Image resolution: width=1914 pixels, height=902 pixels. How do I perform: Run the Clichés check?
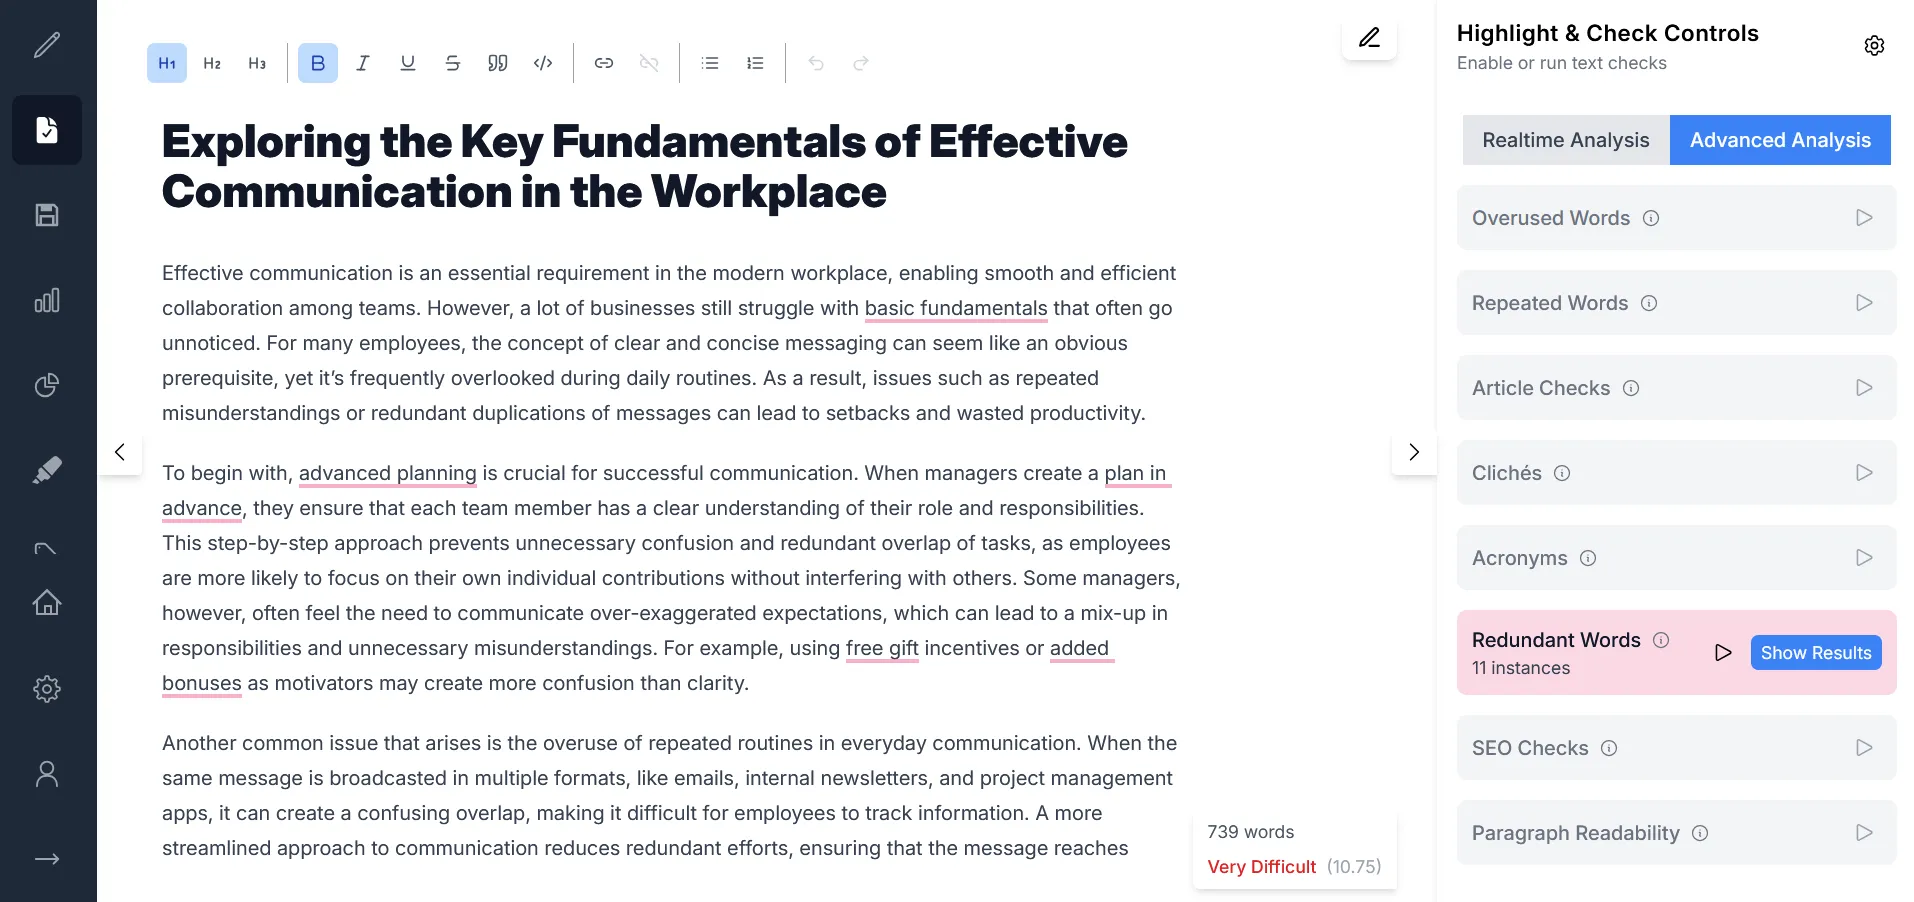[x=1863, y=473]
